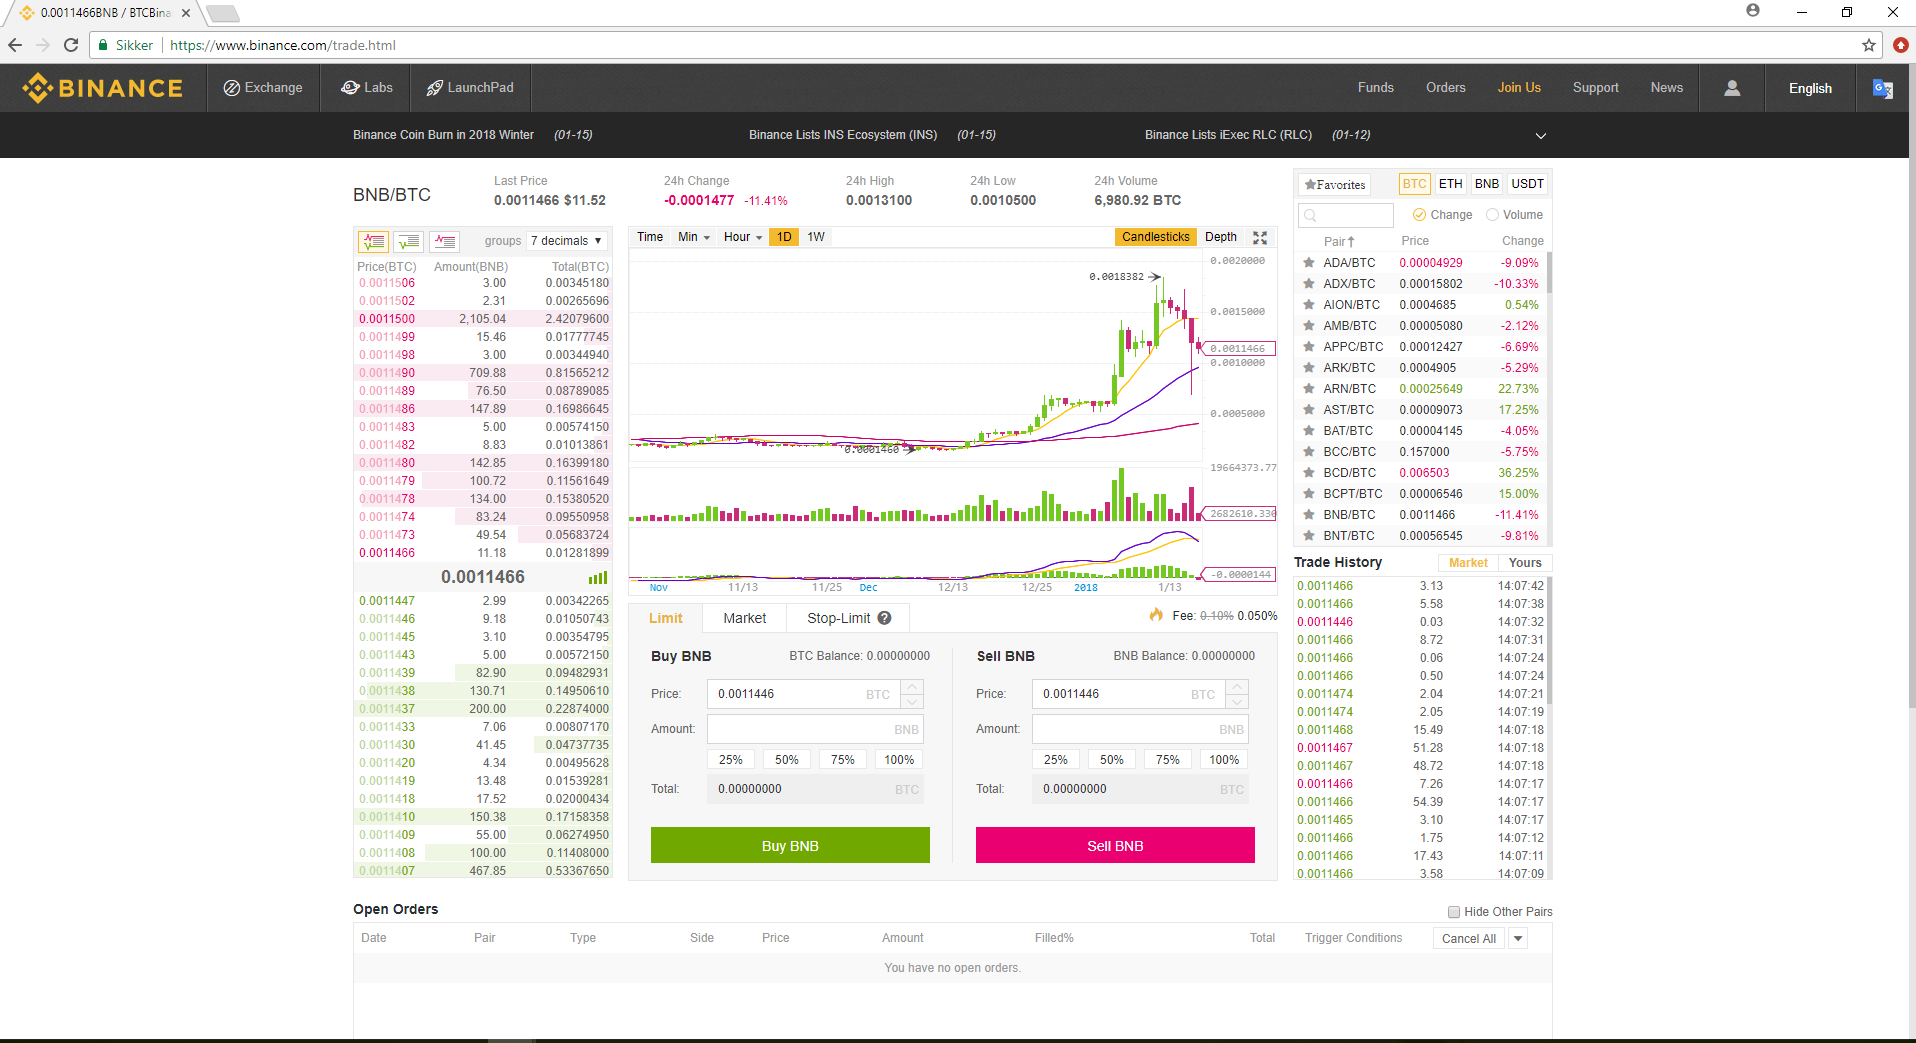Switch chart interval to 1D
The image size is (1916, 1043).
(x=785, y=237)
